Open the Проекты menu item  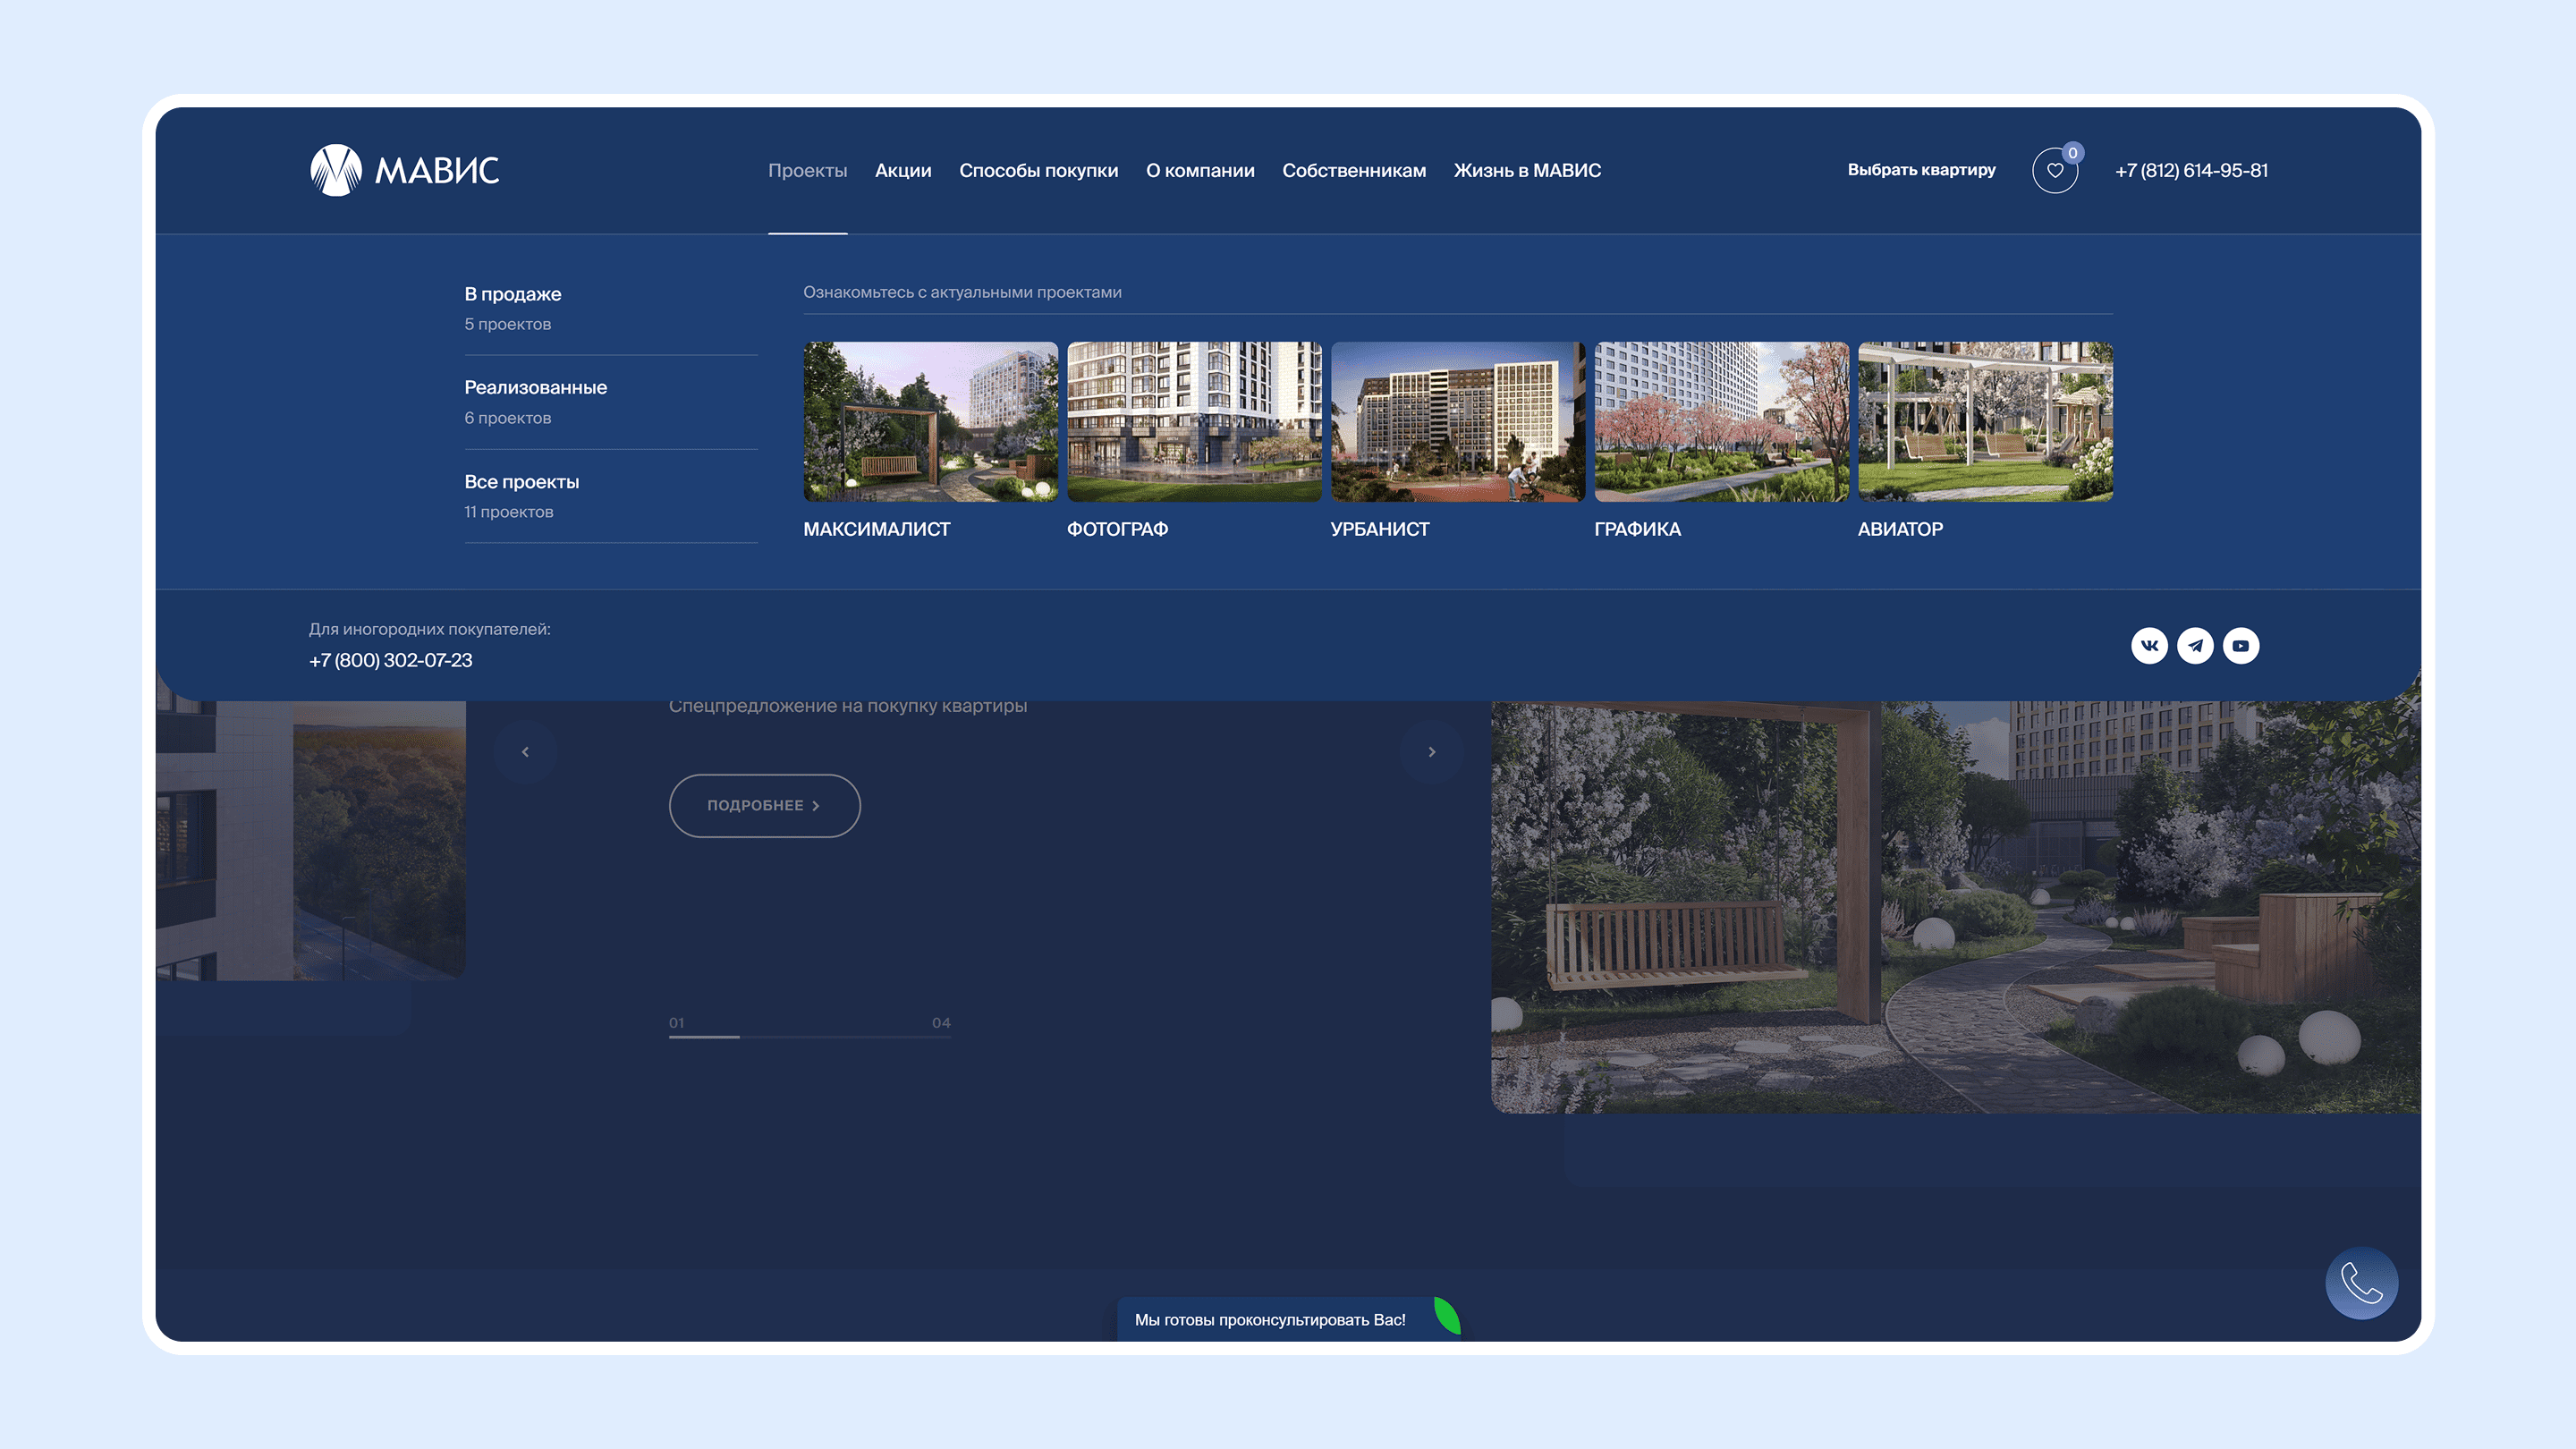pyautogui.click(x=807, y=171)
